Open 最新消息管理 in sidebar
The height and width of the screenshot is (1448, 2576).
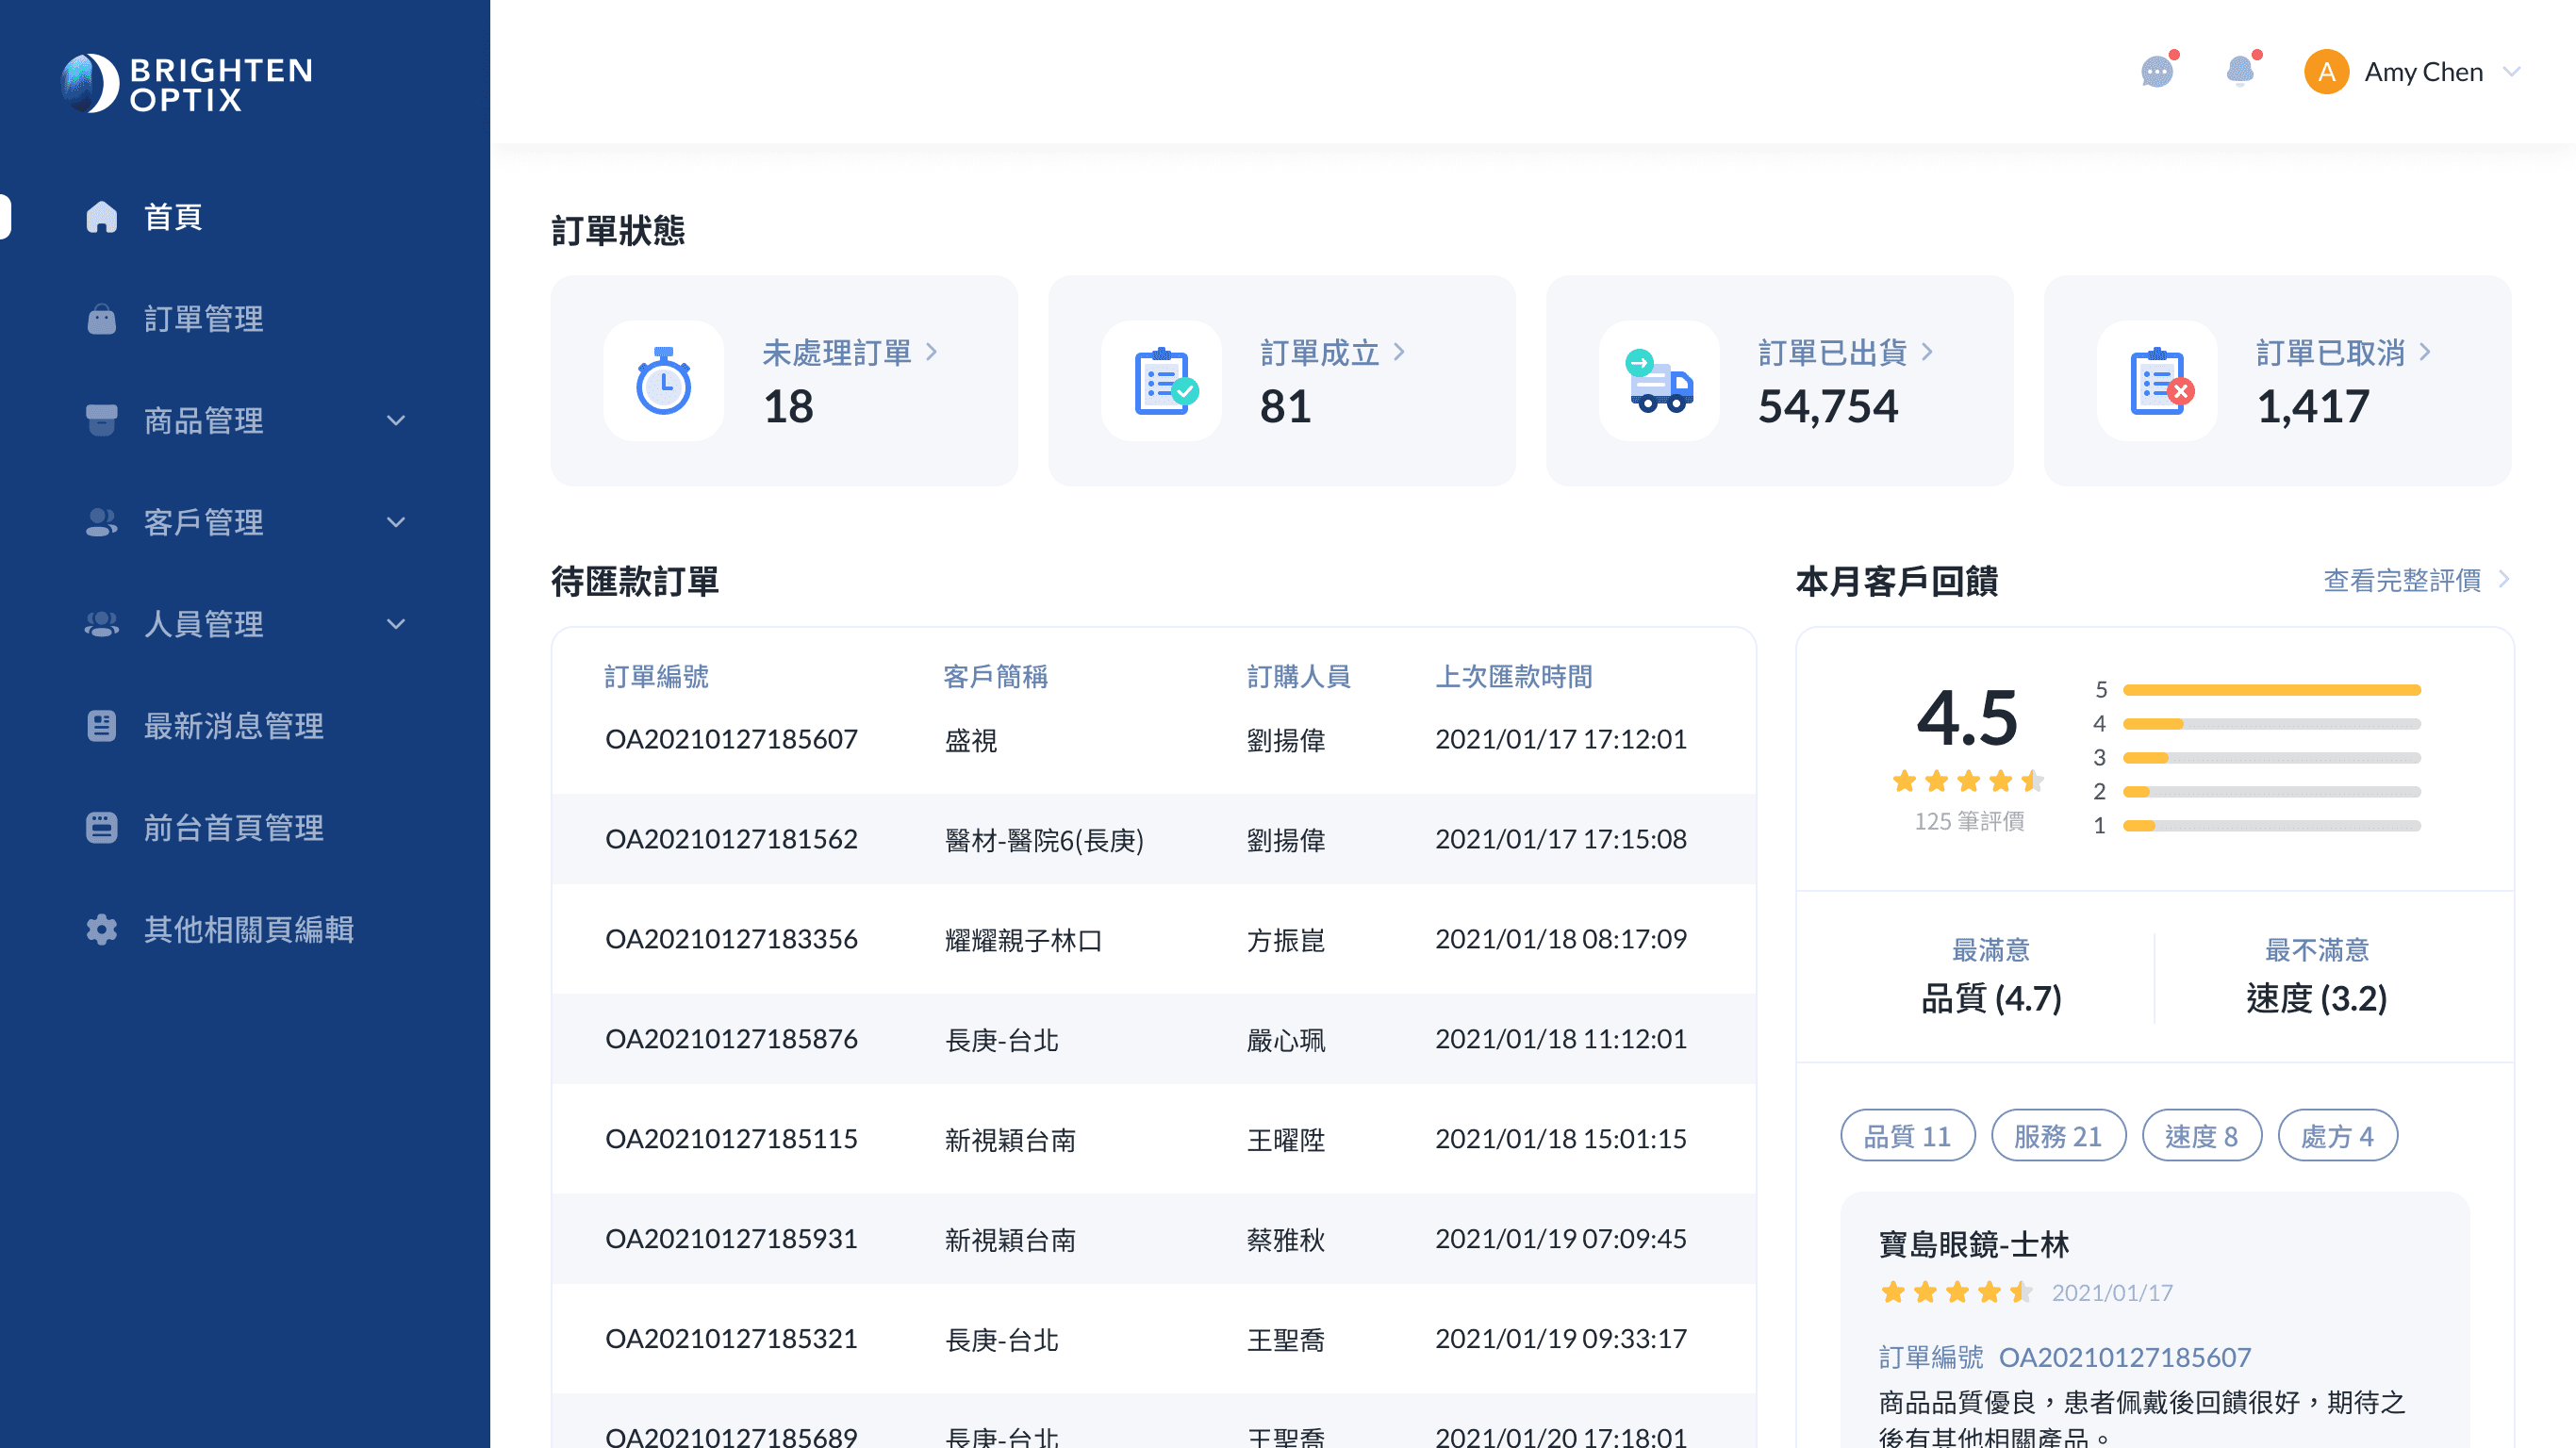[x=233, y=726]
